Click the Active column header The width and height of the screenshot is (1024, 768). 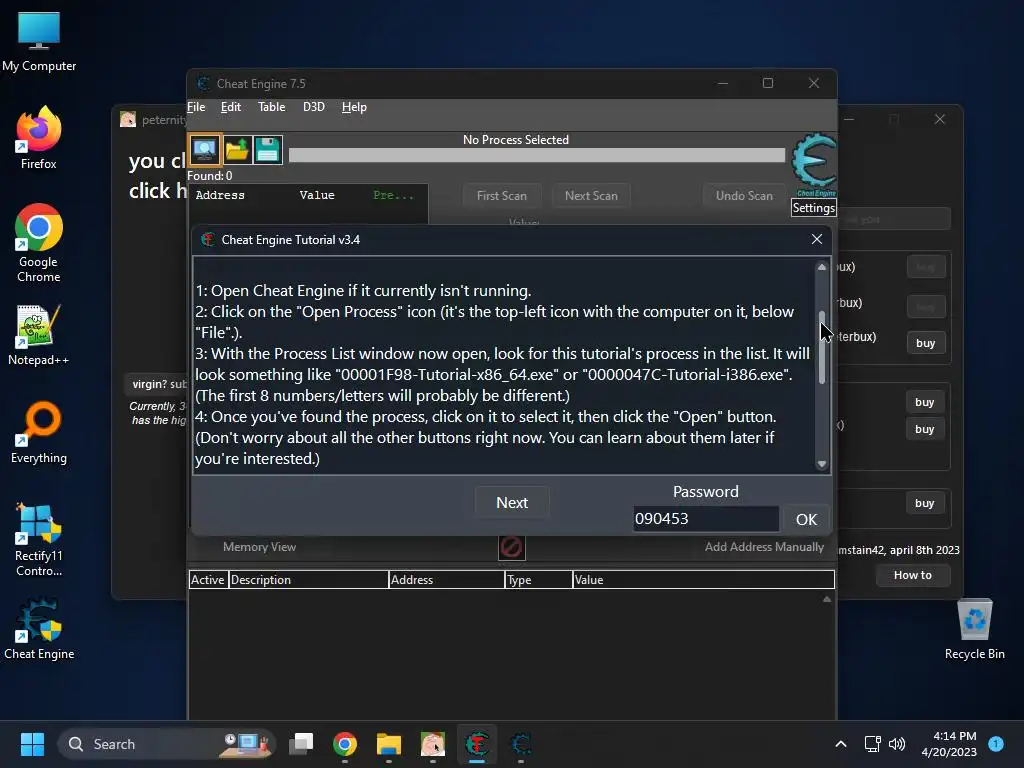(x=208, y=580)
